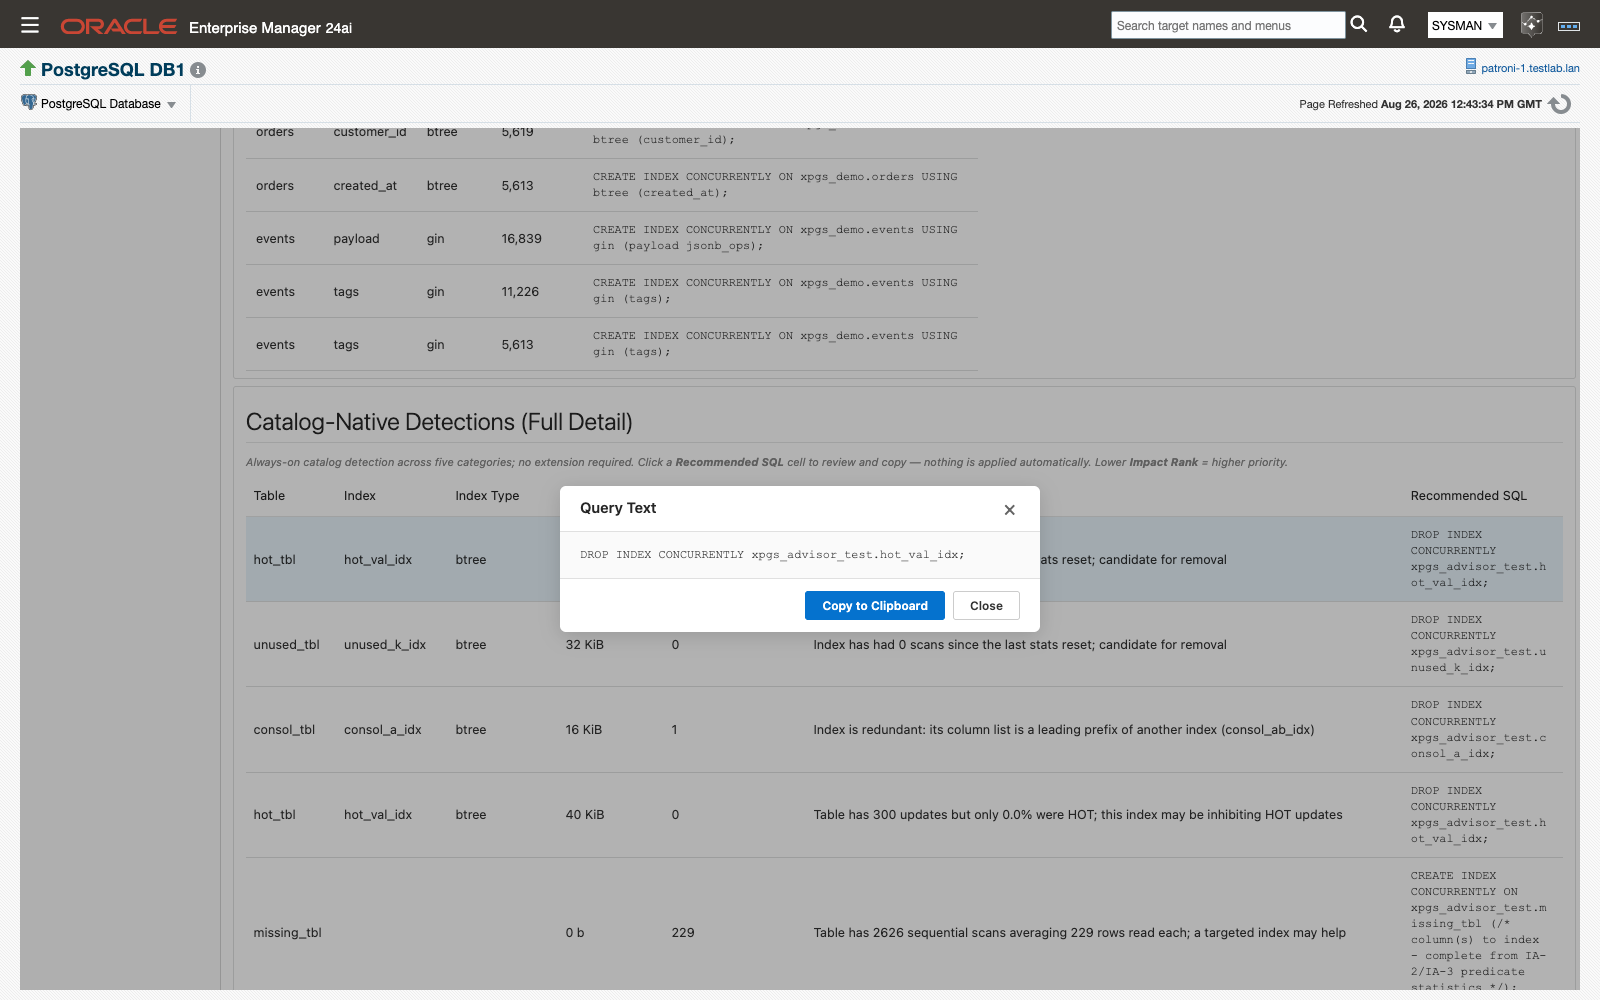Open Recommended SQL for missing_tbl row
Image resolution: width=1600 pixels, height=1000 pixels.
tap(1478, 931)
